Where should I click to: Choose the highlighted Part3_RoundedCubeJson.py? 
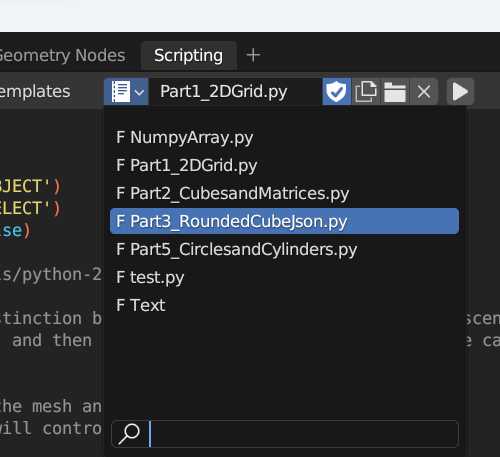(x=284, y=221)
